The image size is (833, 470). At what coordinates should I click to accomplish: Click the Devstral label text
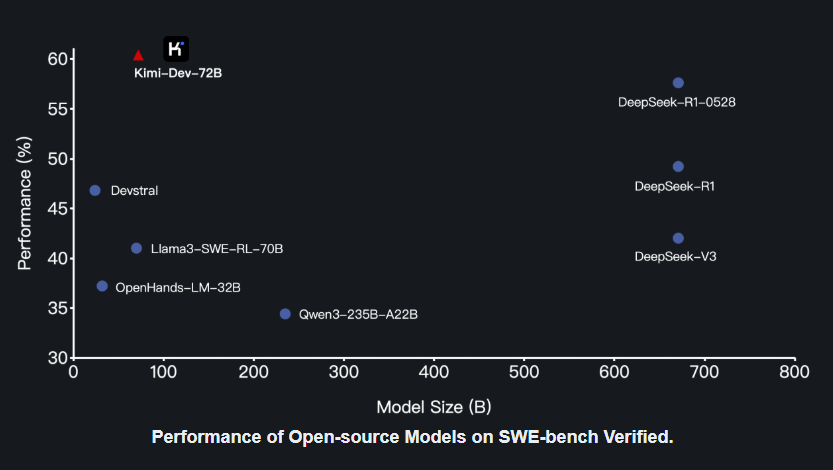[134, 191]
